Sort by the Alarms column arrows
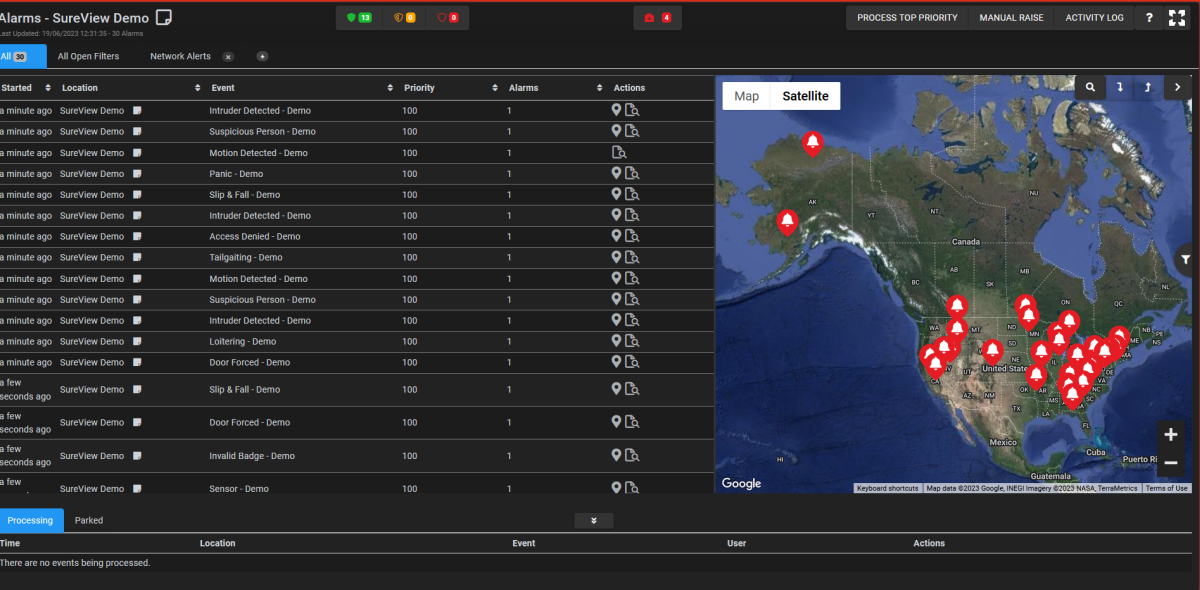1200x590 pixels. [600, 88]
